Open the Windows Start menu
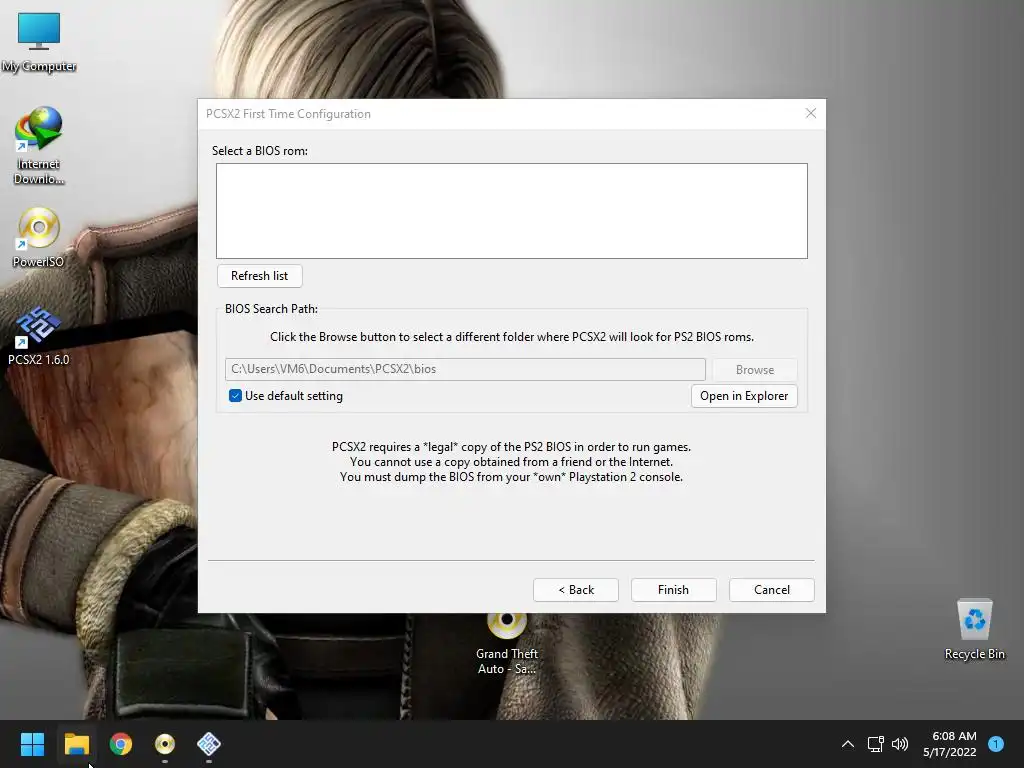 (x=32, y=744)
